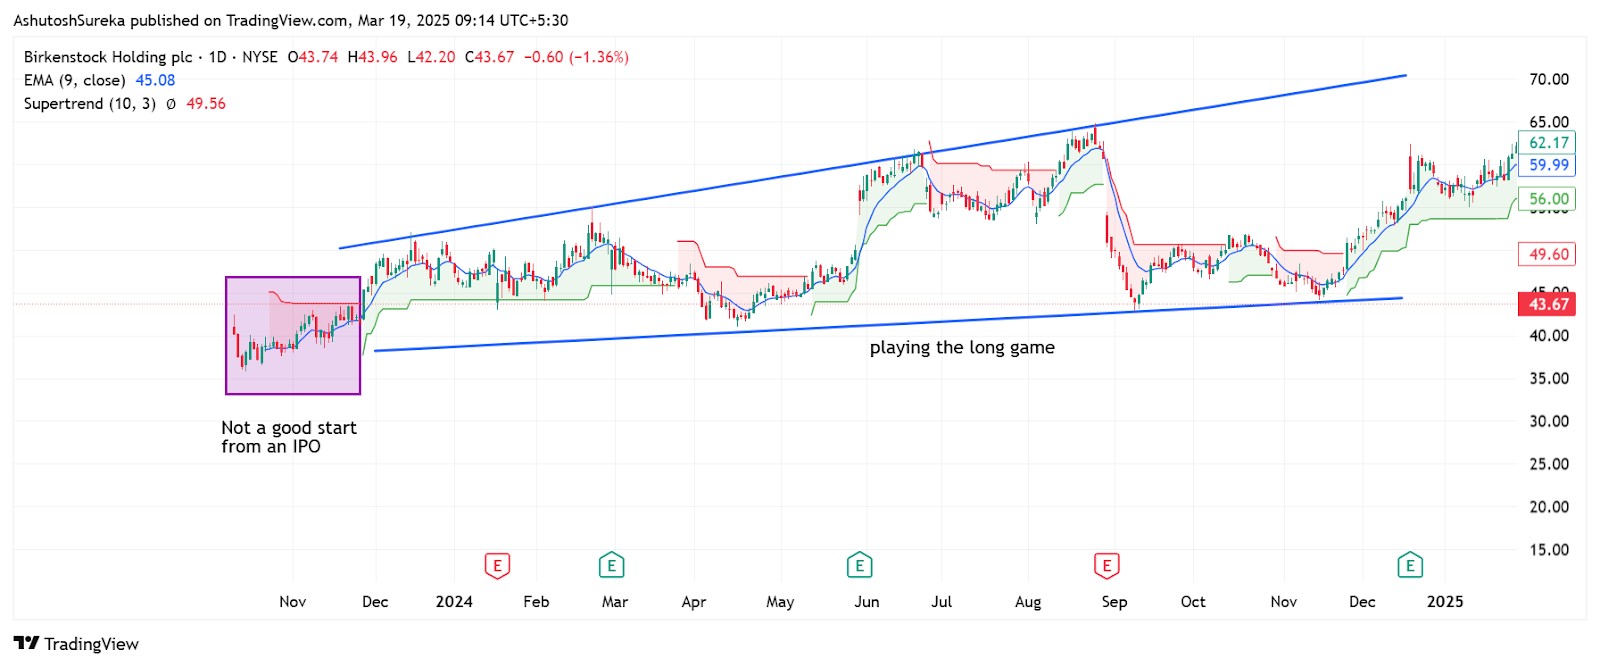Screen dimensions: 1600x667
Task: Click the AshutoshSureka published header text
Action: (291, 20)
